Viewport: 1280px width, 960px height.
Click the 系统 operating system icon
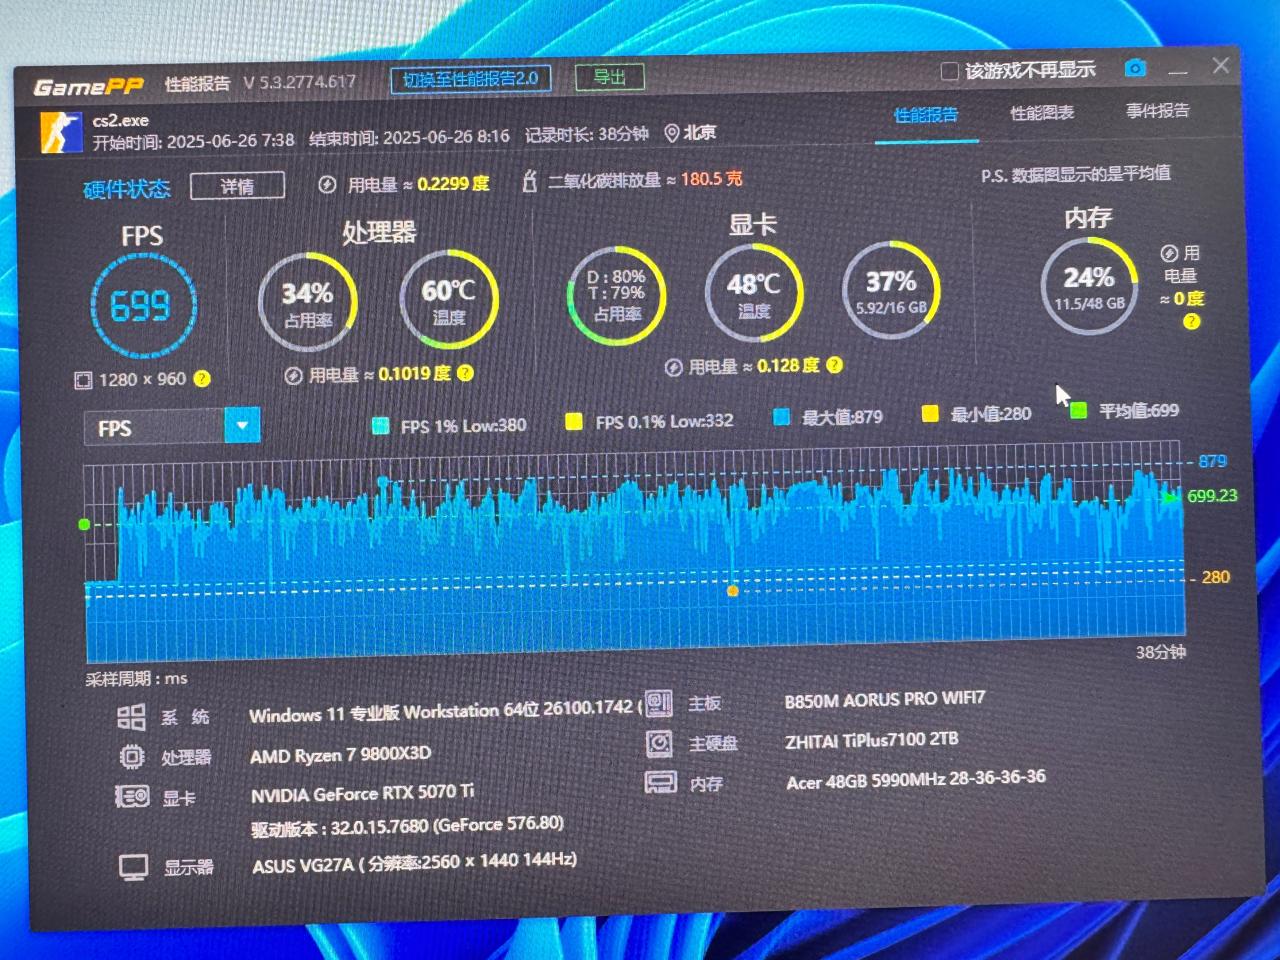(x=131, y=717)
